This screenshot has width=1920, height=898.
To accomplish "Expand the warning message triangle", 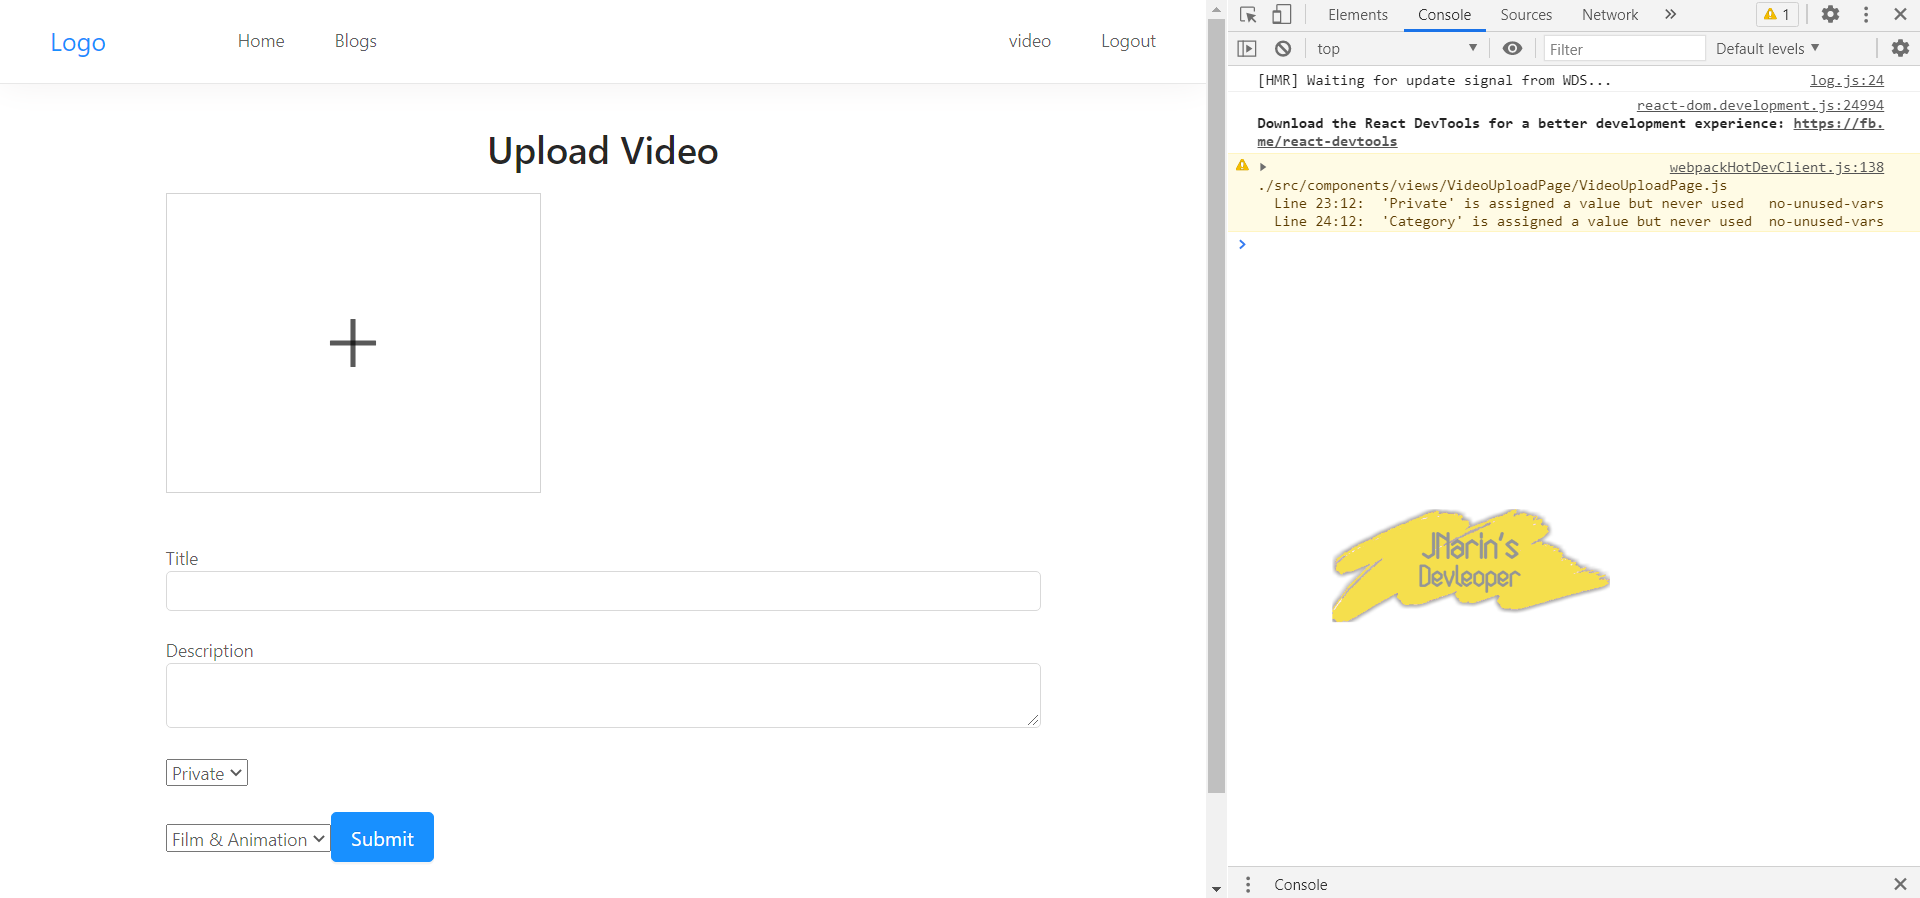I will pos(1263,167).
